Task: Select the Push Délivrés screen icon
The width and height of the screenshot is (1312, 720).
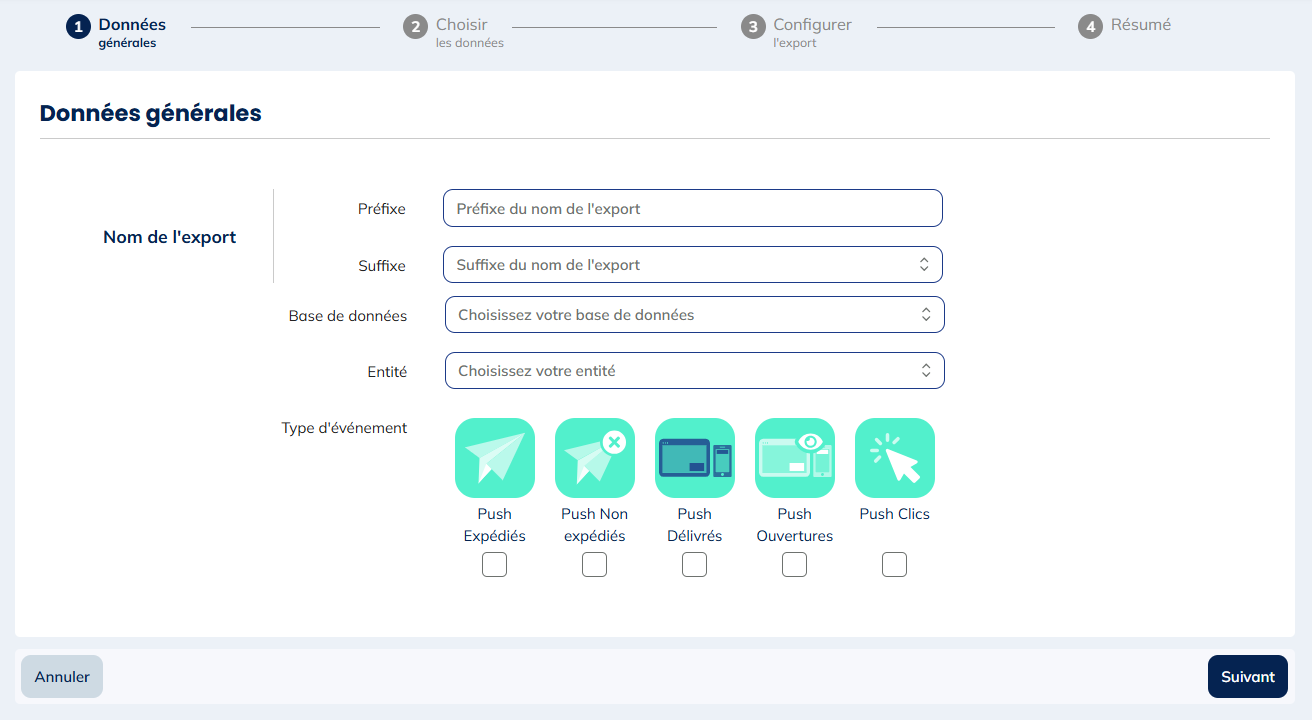Action: 694,458
